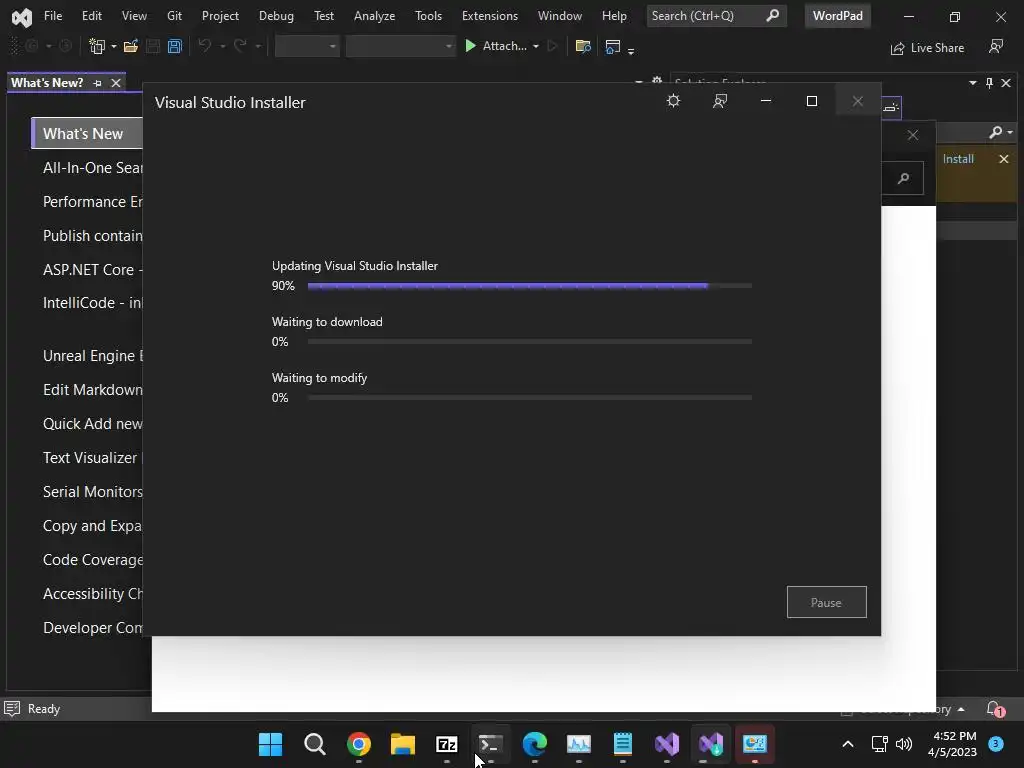1024x768 pixels.
Task: Open the Analyze menu
Action: point(374,16)
